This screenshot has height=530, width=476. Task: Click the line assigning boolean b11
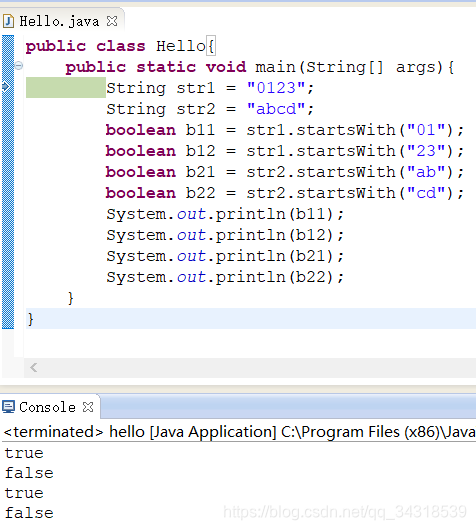click(284, 130)
